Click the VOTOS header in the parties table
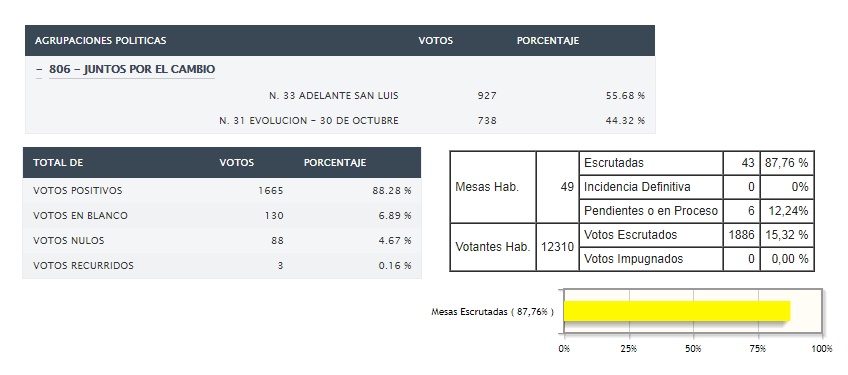The height and width of the screenshot is (375, 848). (x=435, y=41)
